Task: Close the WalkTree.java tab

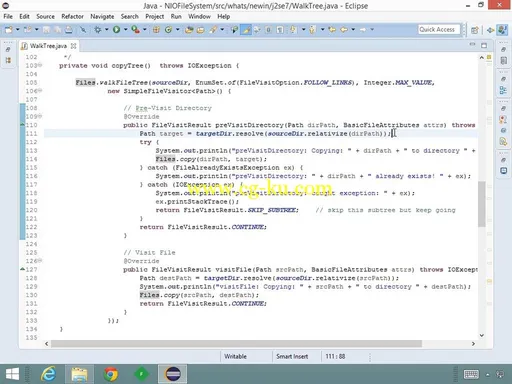Action: tap(73, 46)
